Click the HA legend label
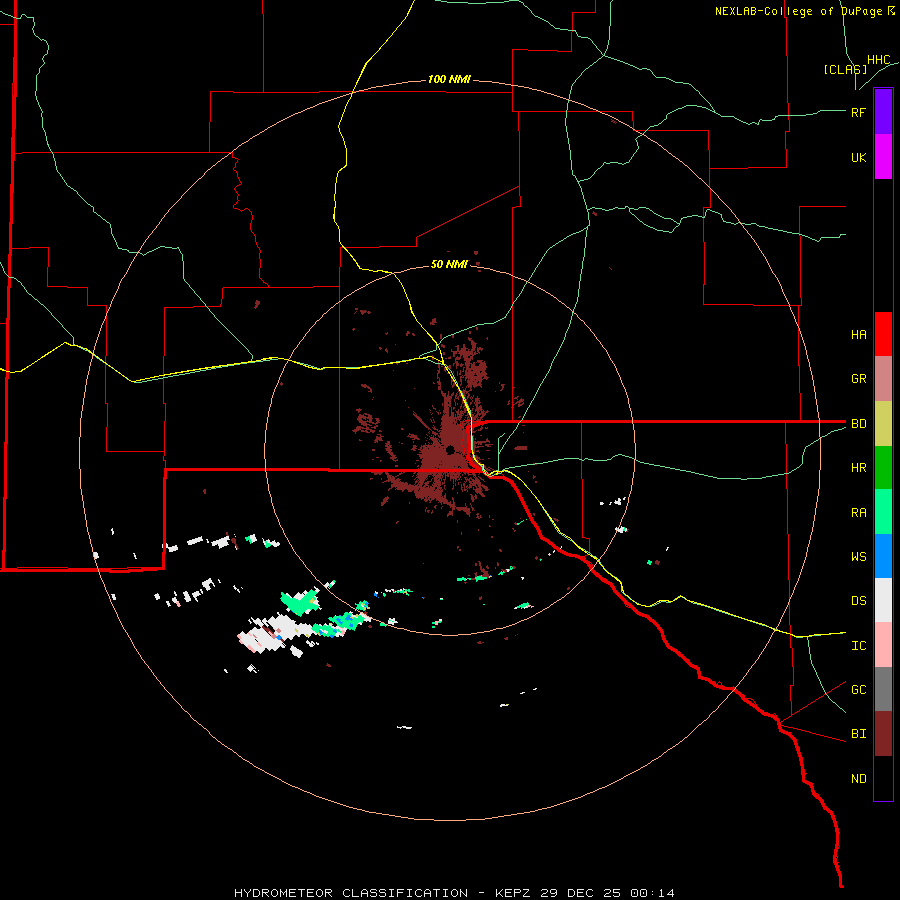The image size is (900, 900). point(858,335)
